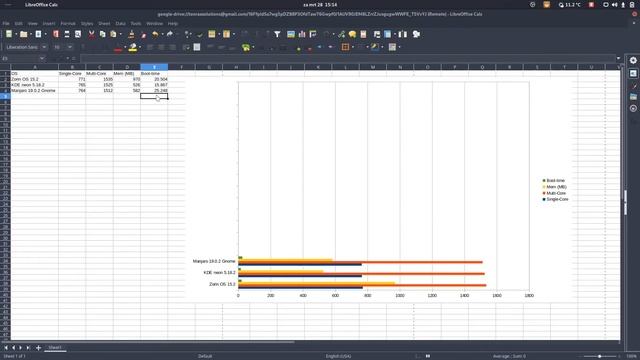Image resolution: width=640 pixels, height=360 pixels.
Task: Activate the clone formatting paintbrush
Action: pyautogui.click(x=131, y=34)
